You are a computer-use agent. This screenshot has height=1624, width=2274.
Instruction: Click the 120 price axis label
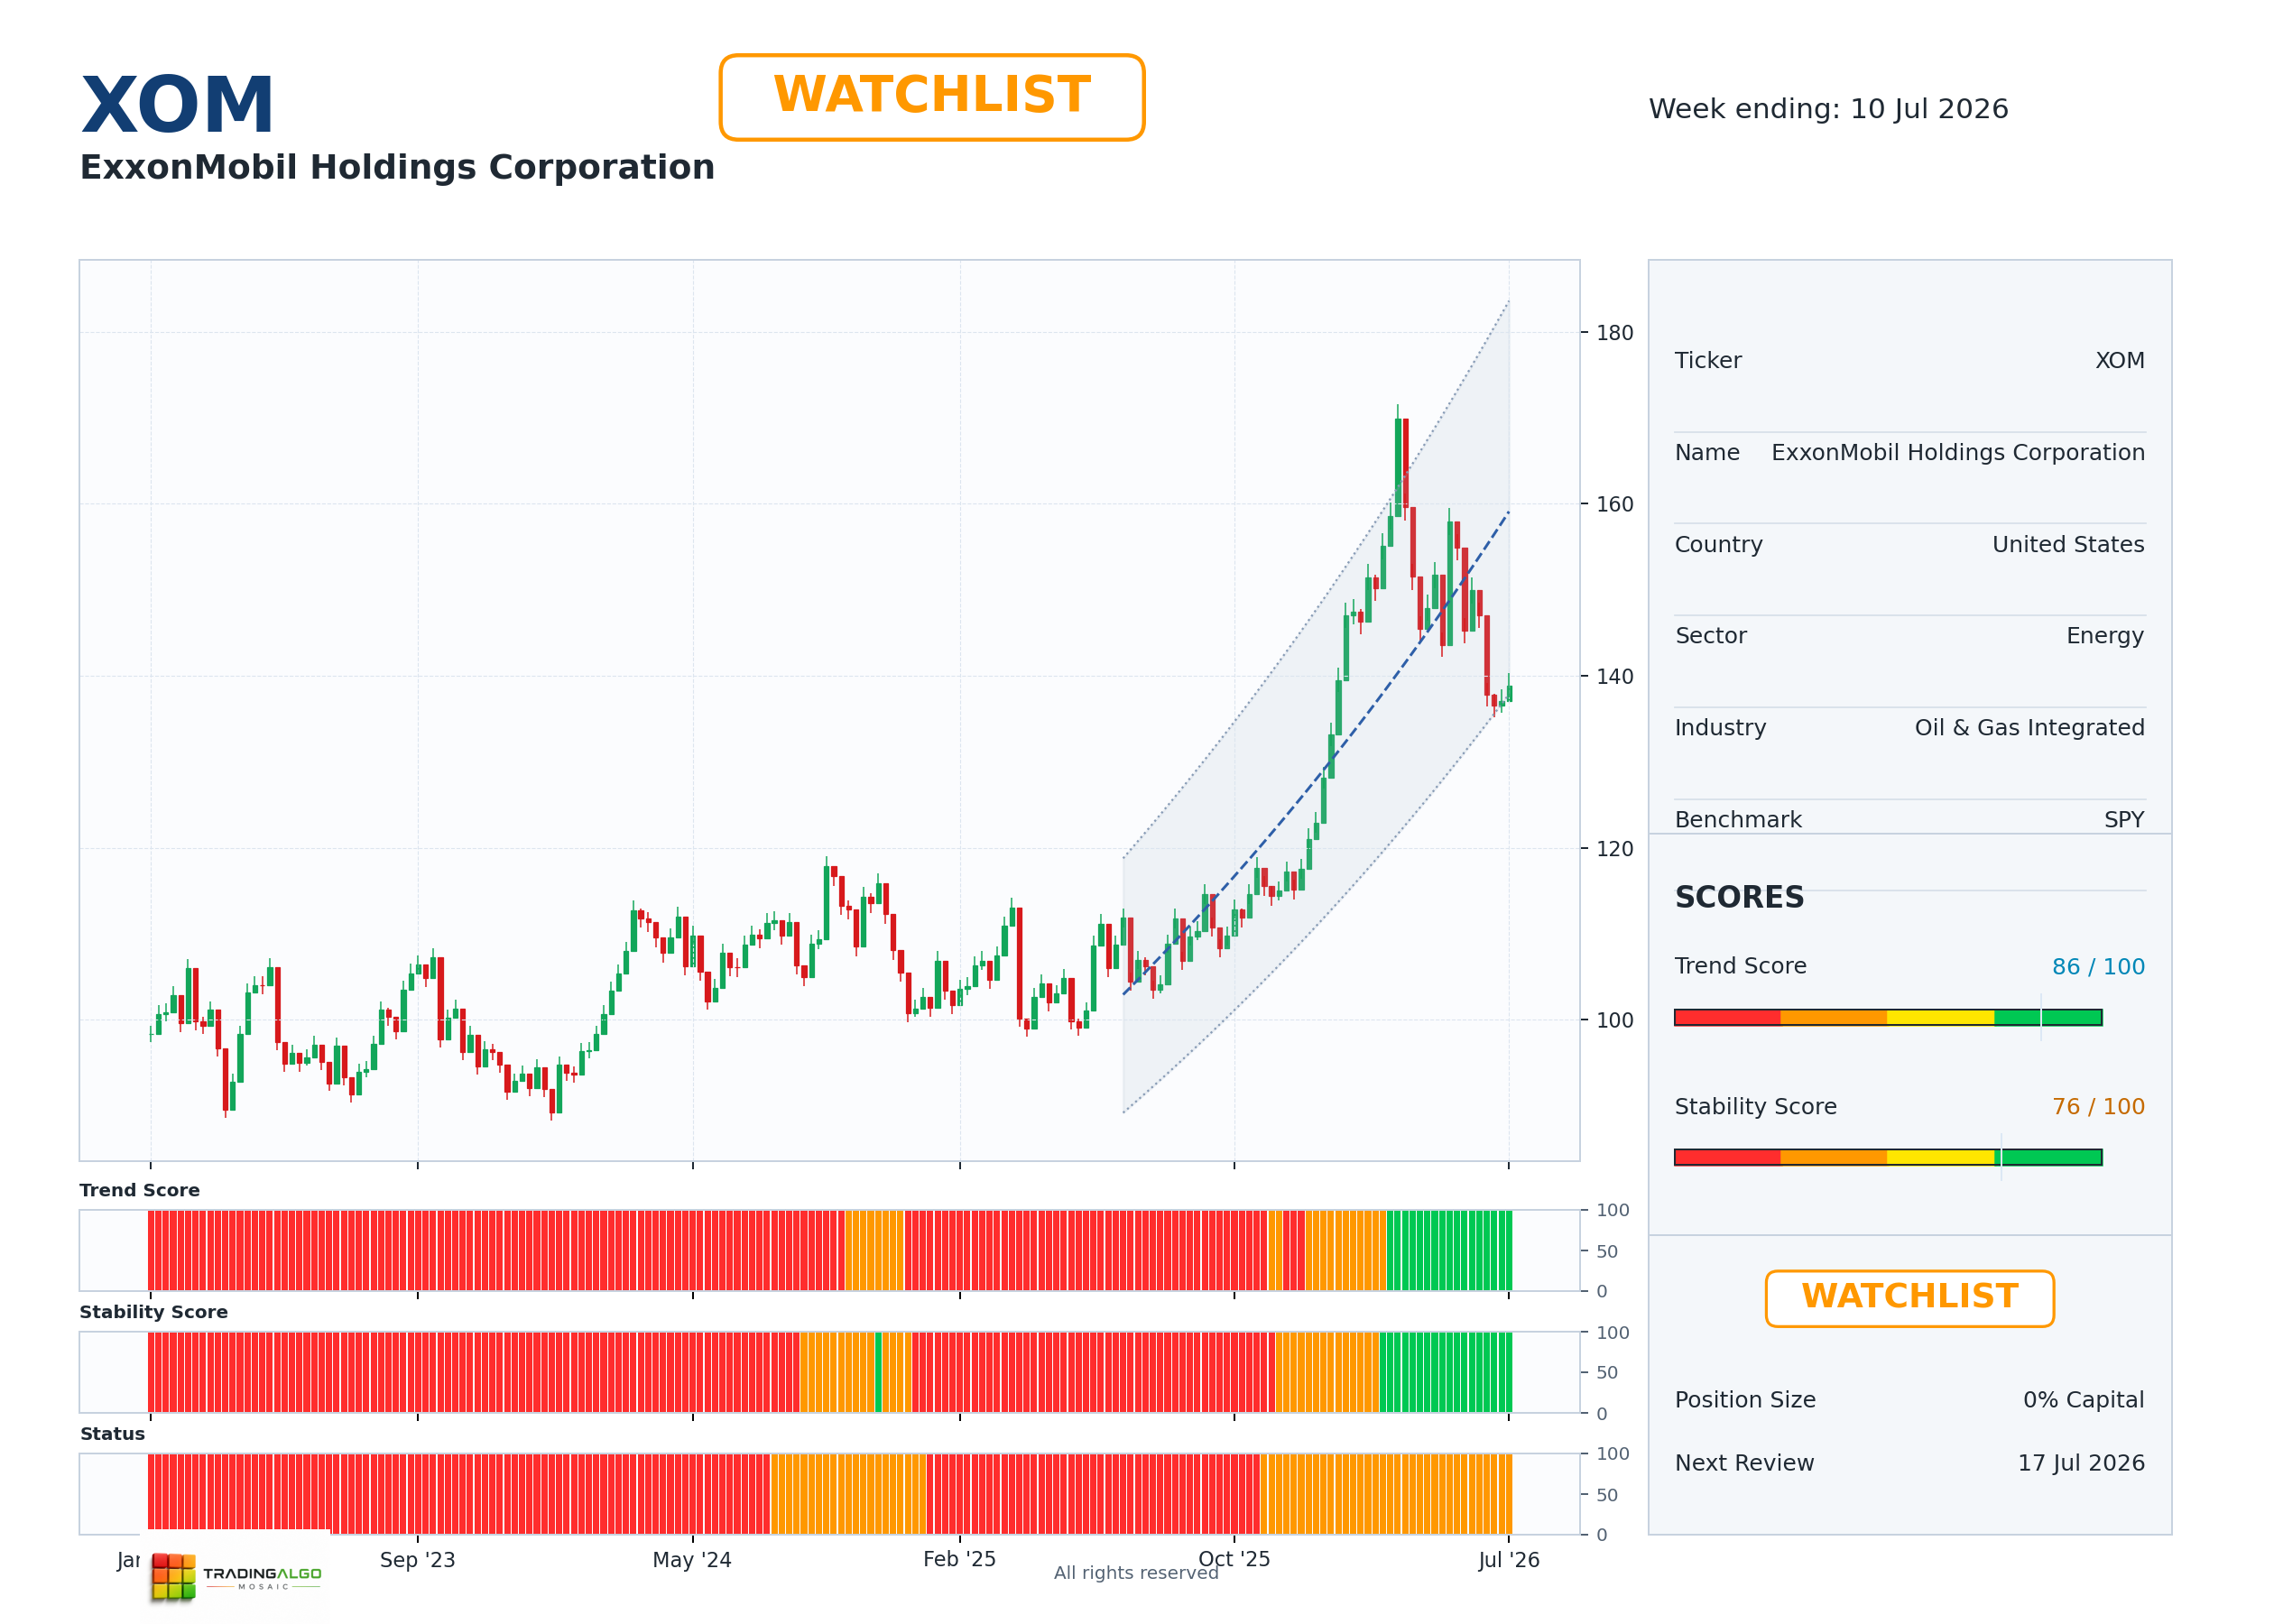pyautogui.click(x=1614, y=849)
